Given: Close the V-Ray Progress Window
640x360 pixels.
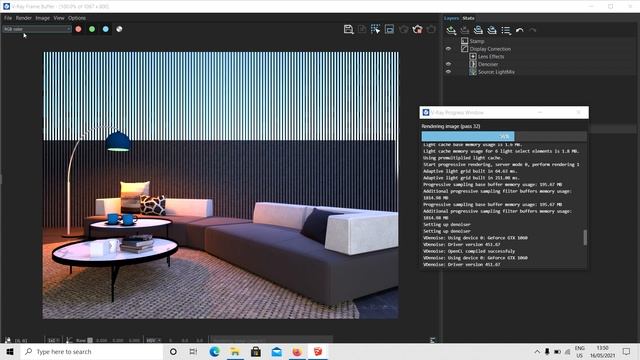Looking at the screenshot, I should click(x=578, y=113).
